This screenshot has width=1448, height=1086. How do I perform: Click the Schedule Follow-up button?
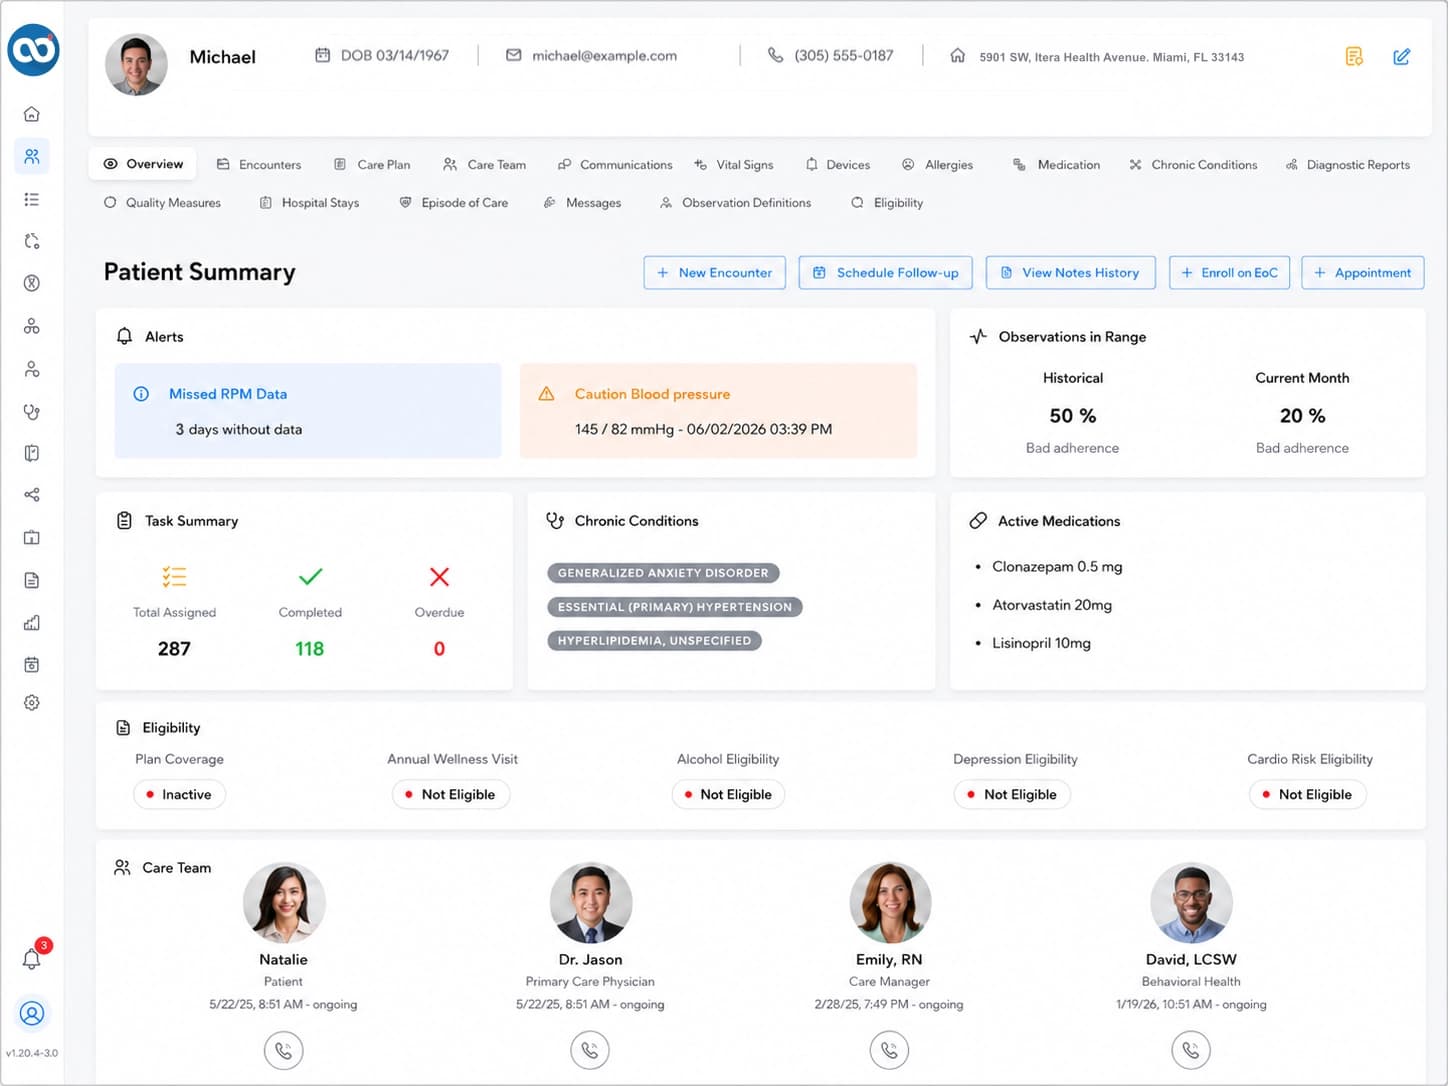[x=885, y=272]
